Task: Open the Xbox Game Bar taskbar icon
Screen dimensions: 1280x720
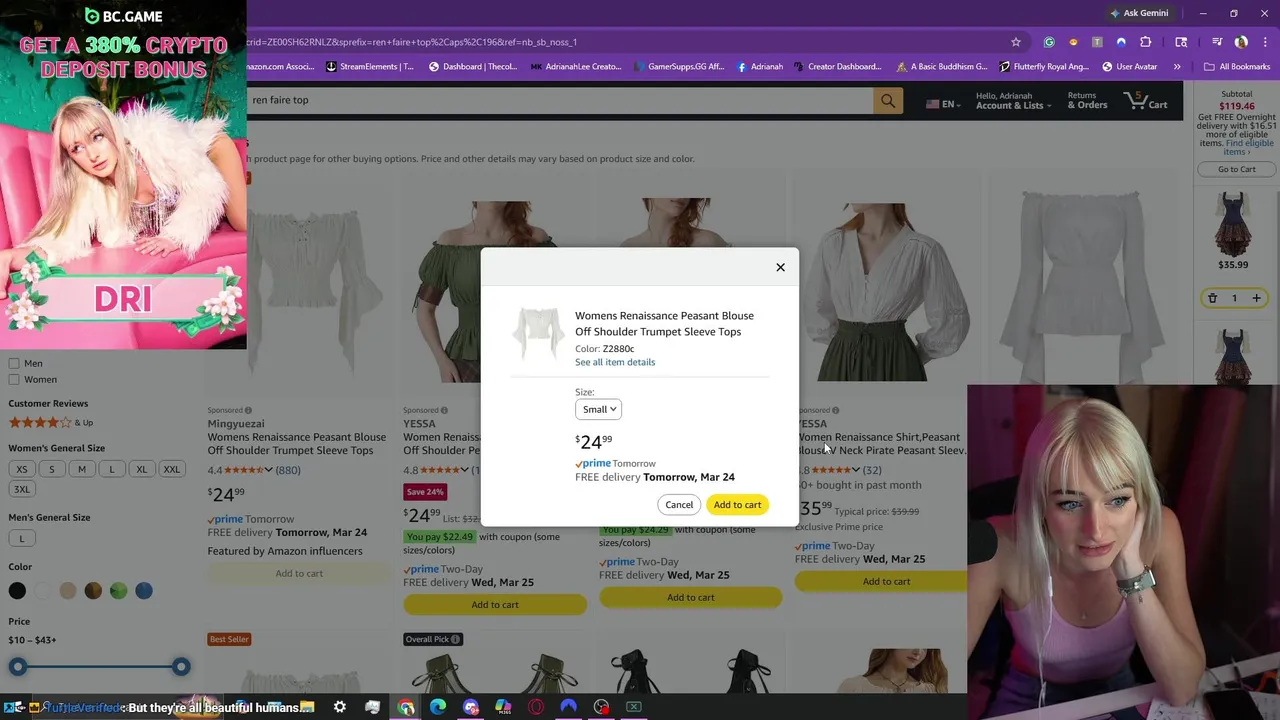Action: pyautogui.click(x=633, y=707)
